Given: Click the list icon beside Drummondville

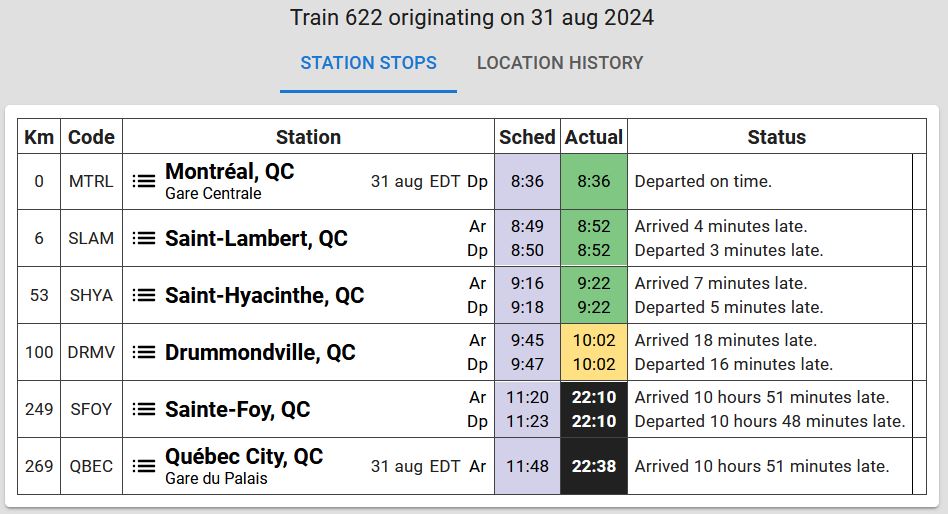Looking at the screenshot, I should pyautogui.click(x=145, y=352).
